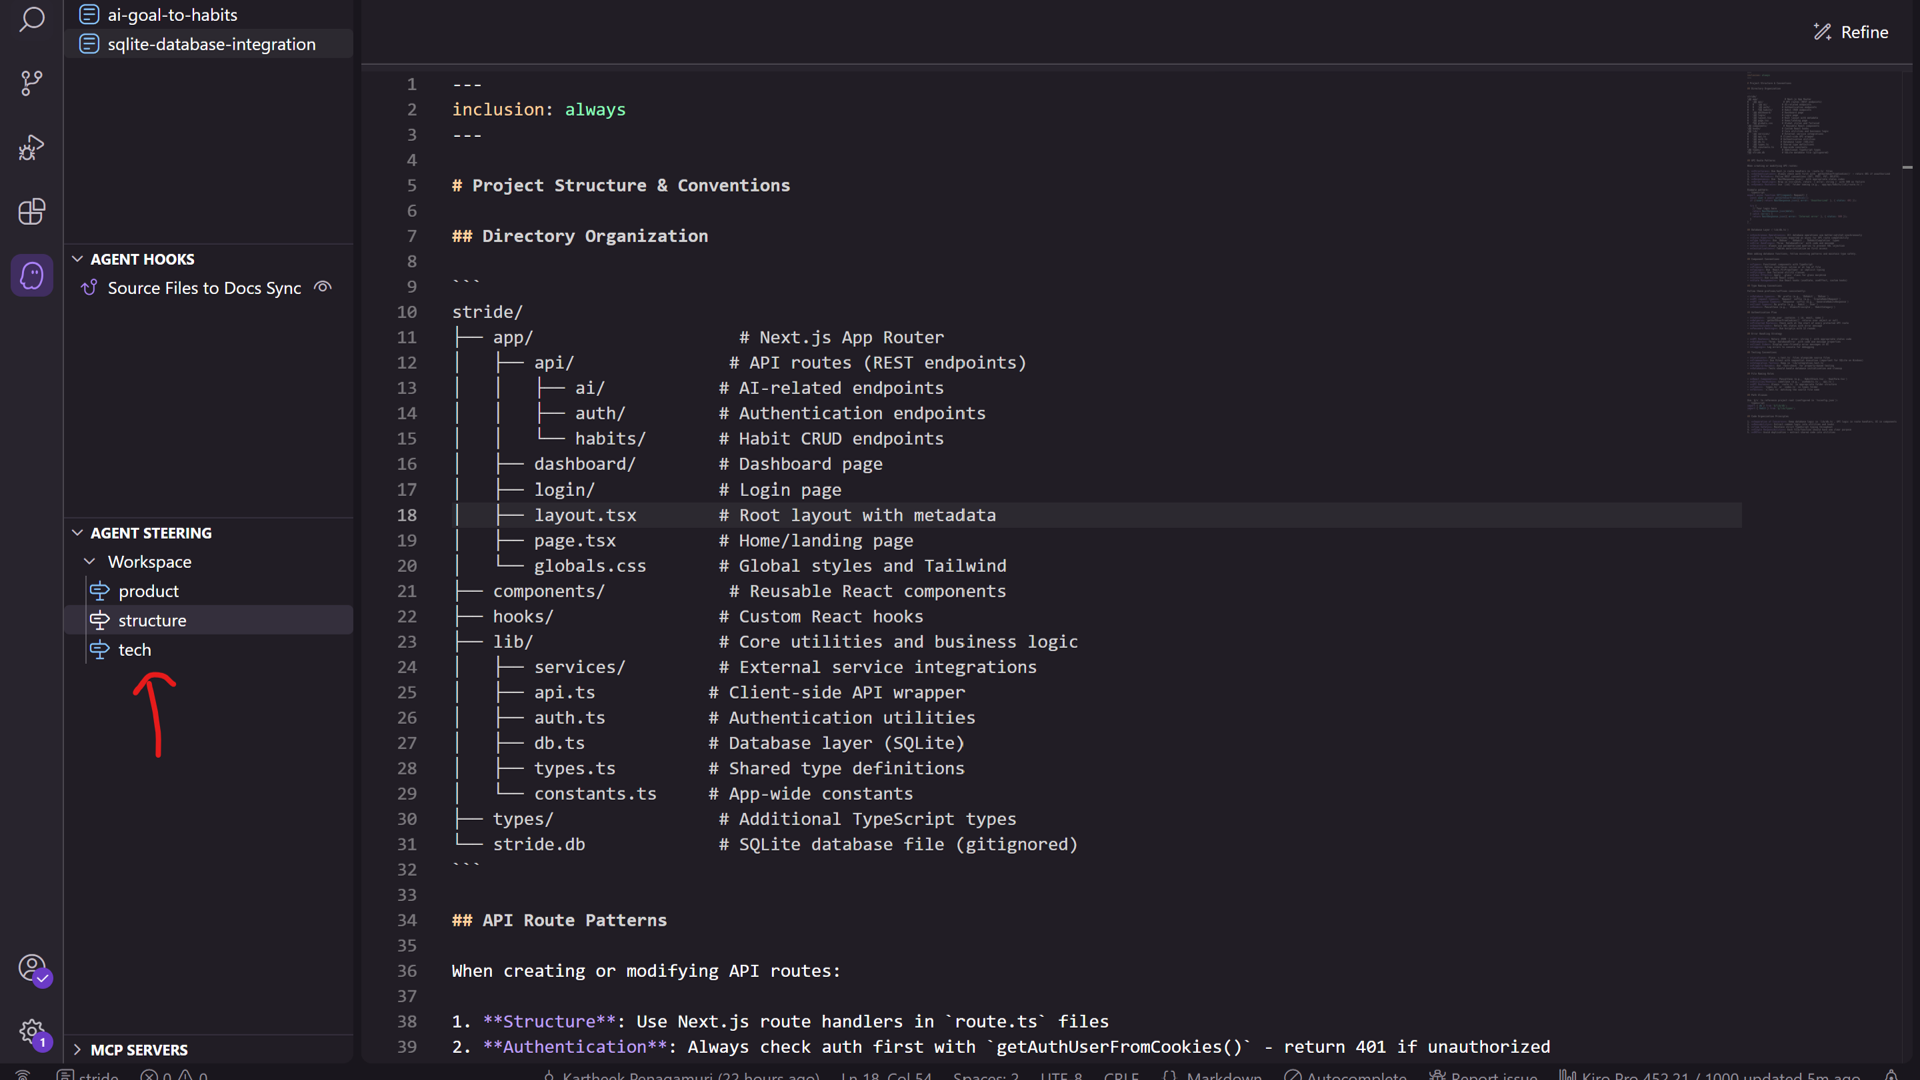Toggle Source Files to Docs Sync eye
Viewport: 1920px width, 1080px height.
tap(323, 287)
